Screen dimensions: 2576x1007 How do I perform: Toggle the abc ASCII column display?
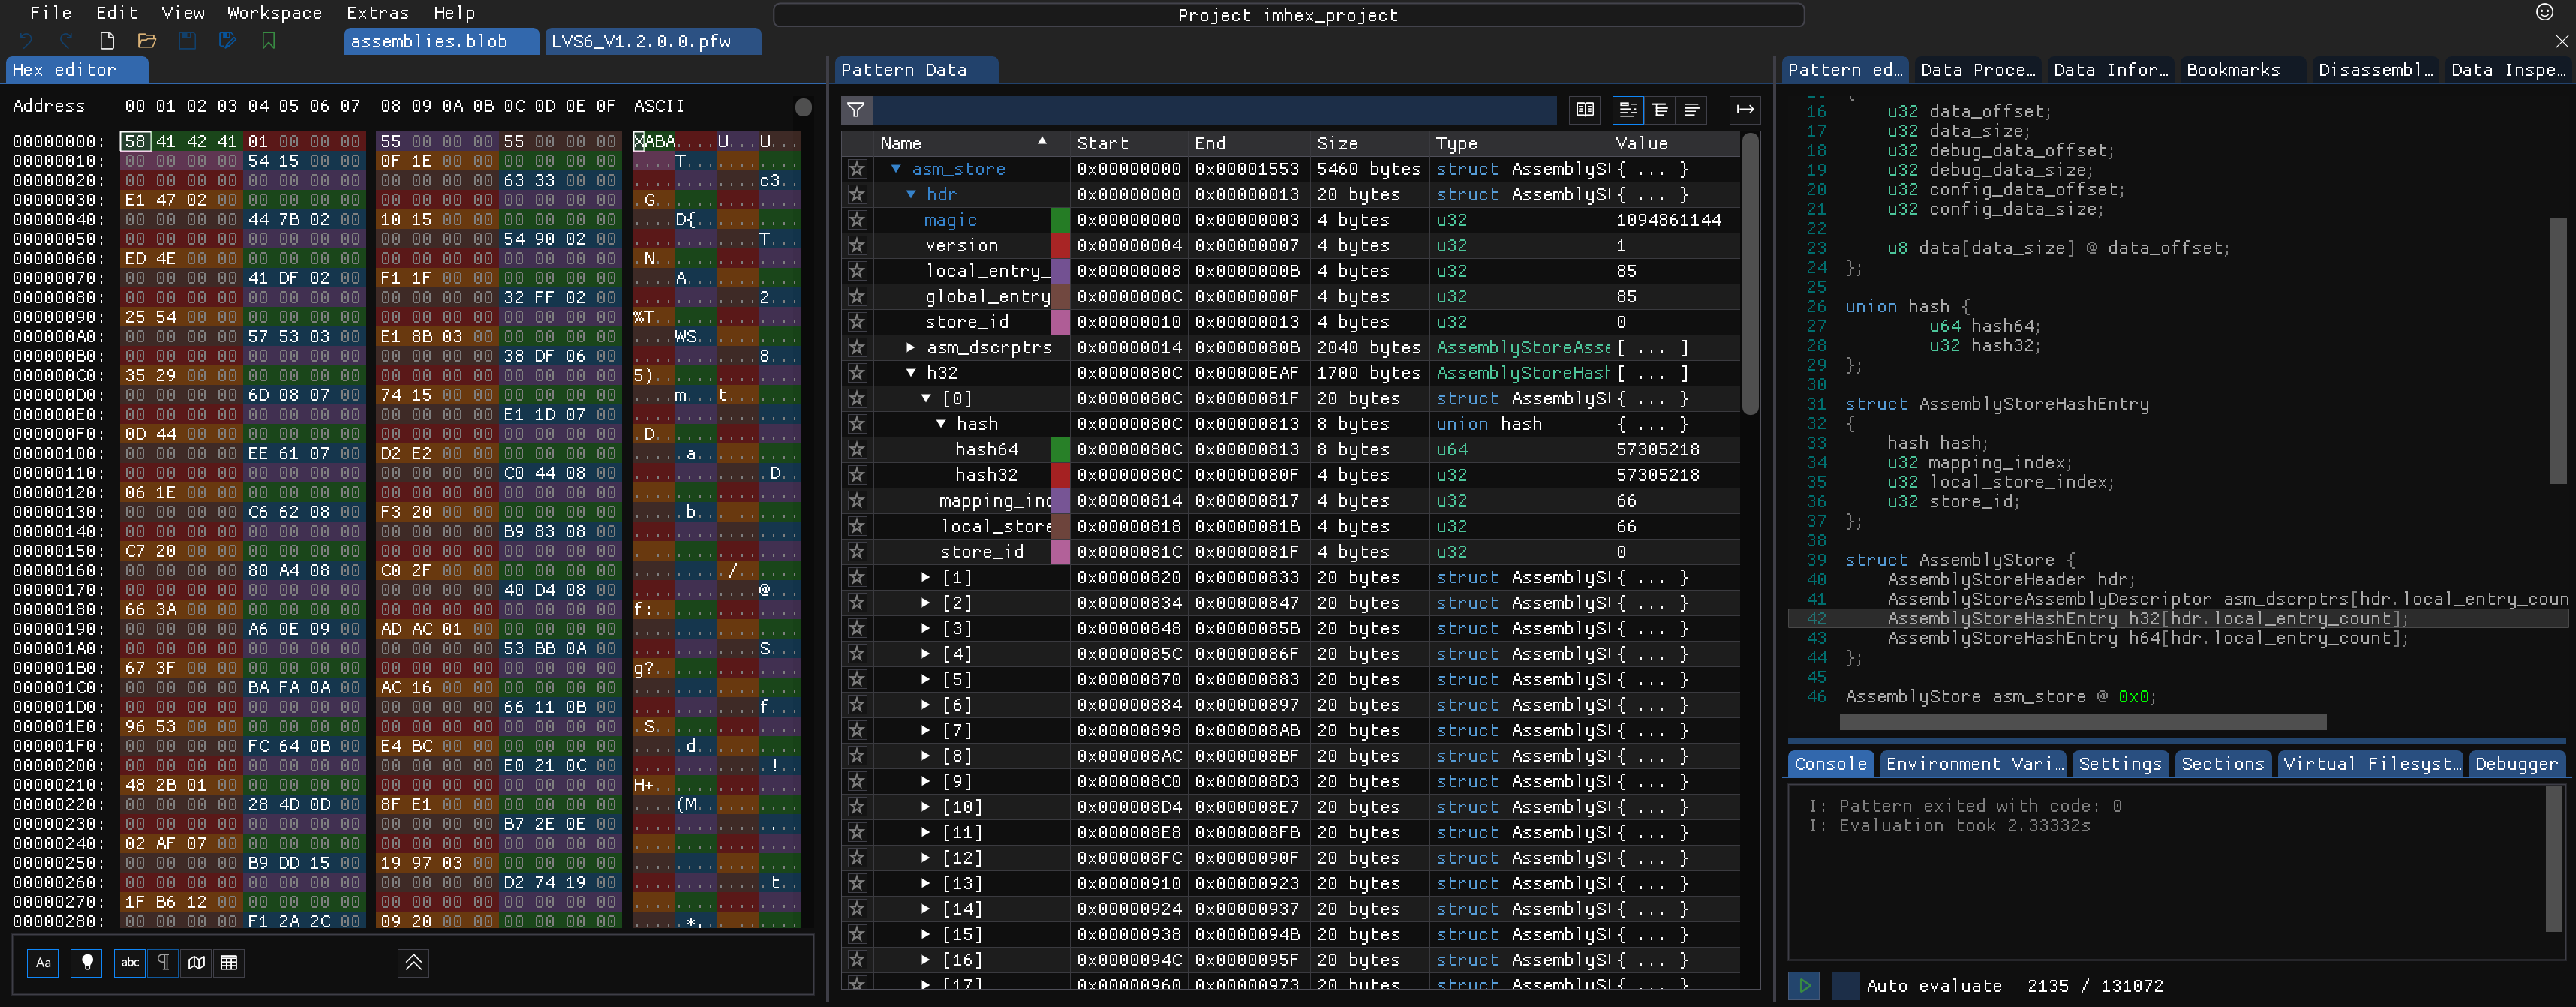coord(130,963)
